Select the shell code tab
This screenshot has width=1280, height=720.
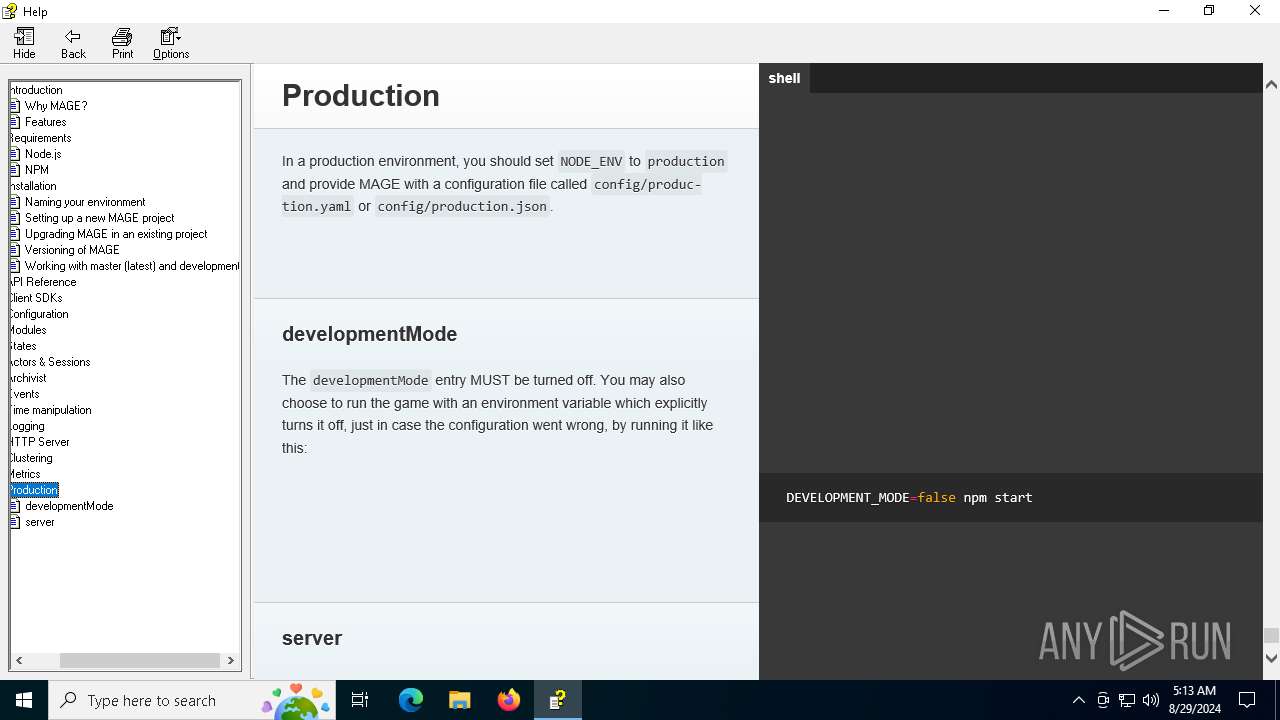click(x=784, y=78)
